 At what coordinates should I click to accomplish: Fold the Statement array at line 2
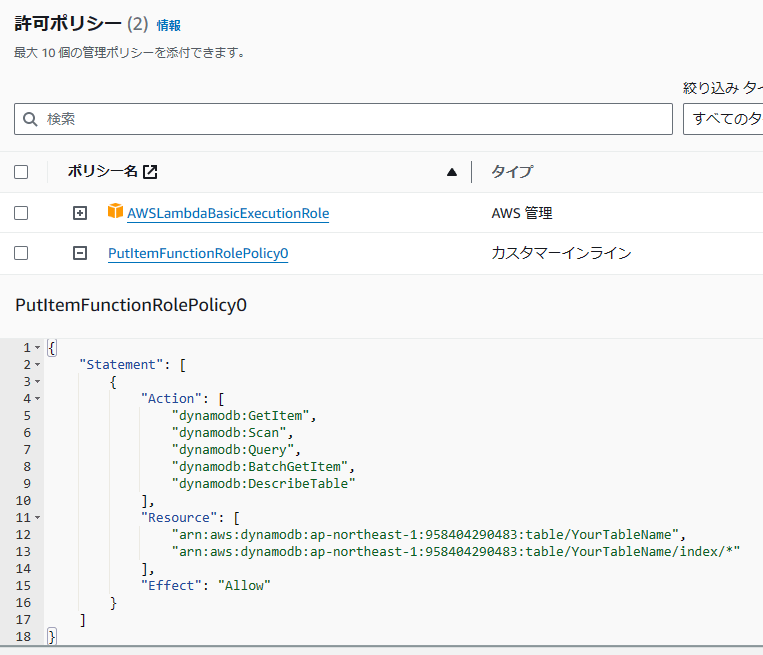(x=38, y=365)
